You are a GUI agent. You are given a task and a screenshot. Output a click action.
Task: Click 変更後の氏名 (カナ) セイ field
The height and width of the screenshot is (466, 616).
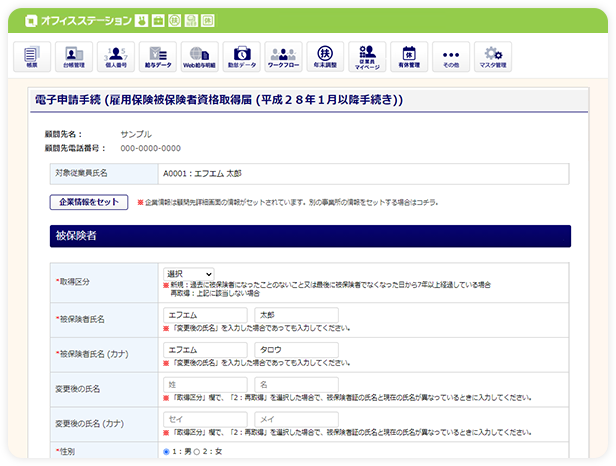click(205, 419)
